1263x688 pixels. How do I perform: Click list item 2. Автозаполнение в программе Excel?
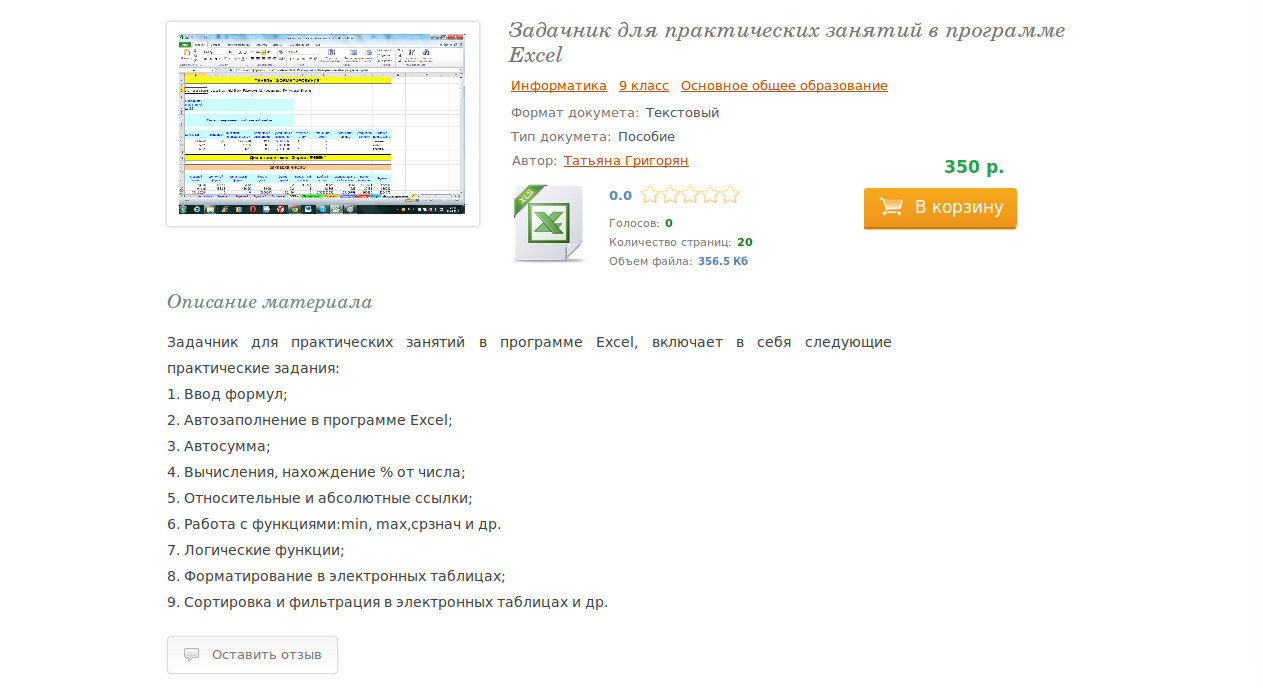pyautogui.click(x=310, y=420)
